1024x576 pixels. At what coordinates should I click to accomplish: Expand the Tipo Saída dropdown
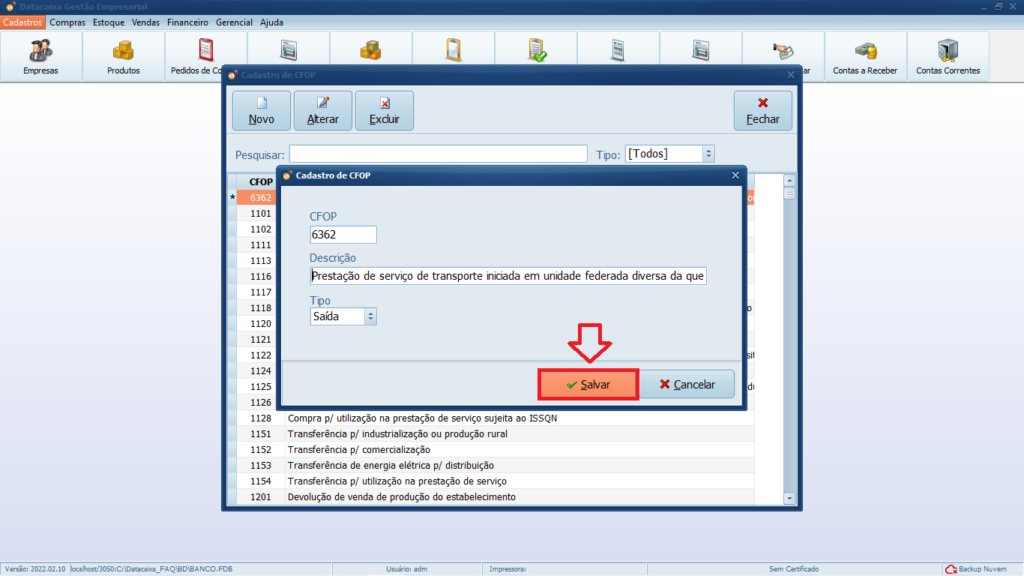[371, 316]
